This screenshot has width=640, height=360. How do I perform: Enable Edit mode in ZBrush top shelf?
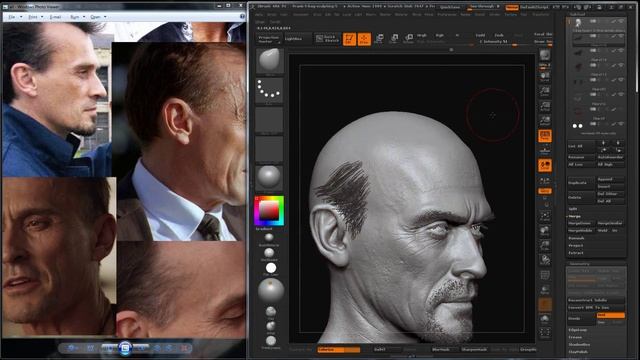point(349,39)
